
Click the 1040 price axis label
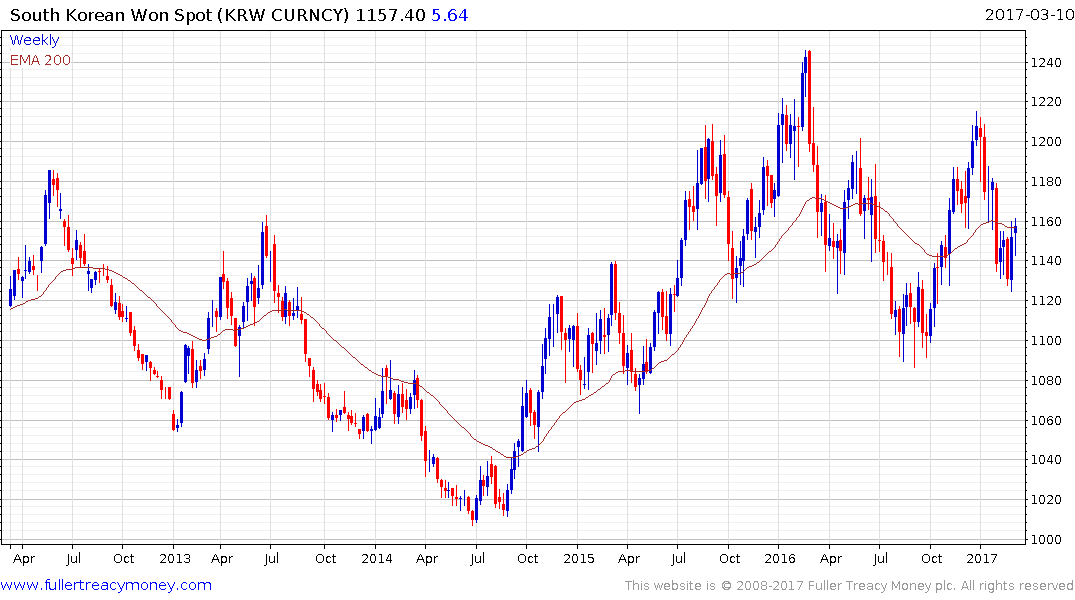[1046, 460]
